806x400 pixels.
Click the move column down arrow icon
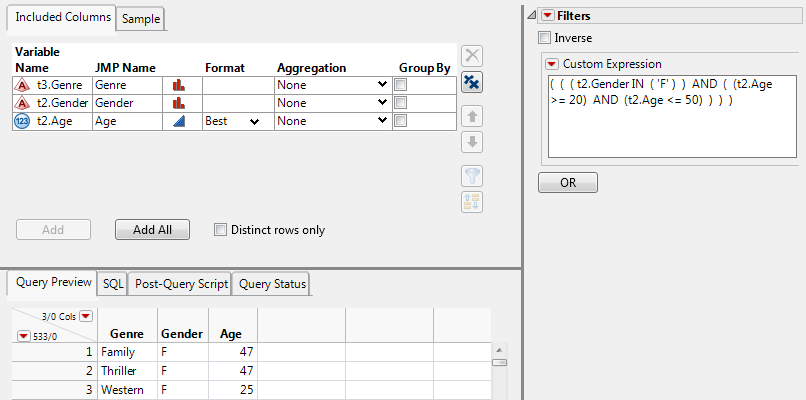pyautogui.click(x=472, y=142)
